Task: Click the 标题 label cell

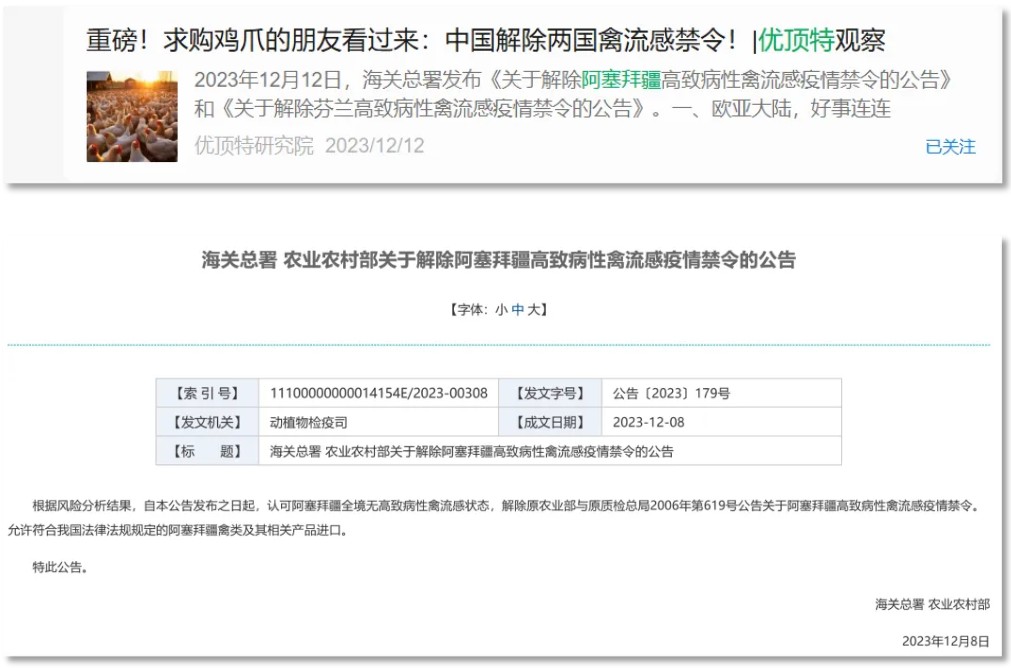Action: [x=208, y=451]
